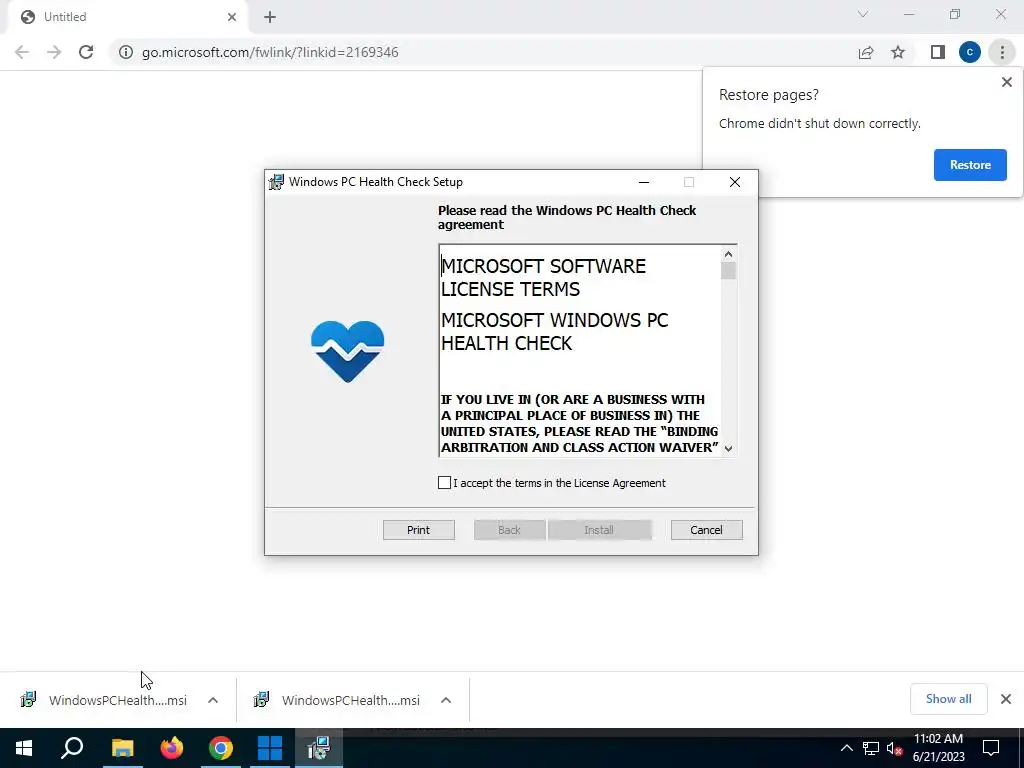Open Chrome three-dot menu
1024x768 pixels.
tap(1002, 52)
